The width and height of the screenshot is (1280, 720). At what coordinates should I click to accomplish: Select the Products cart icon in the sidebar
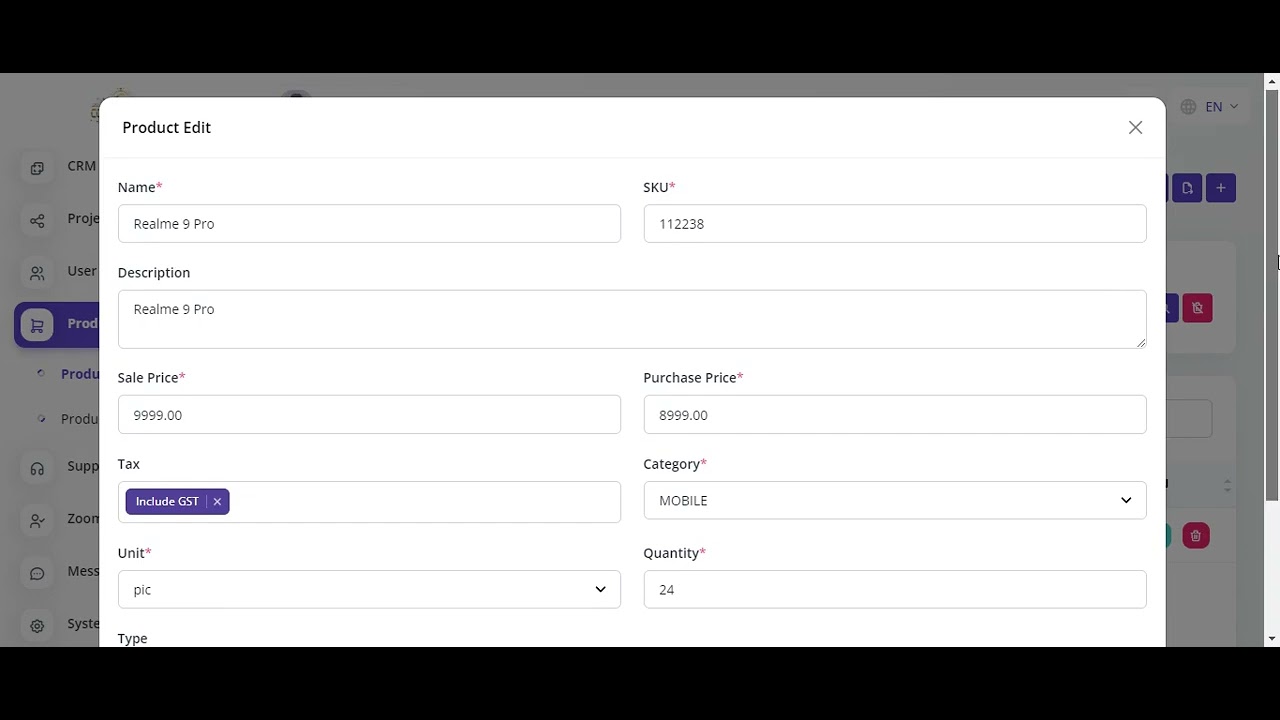point(37,325)
